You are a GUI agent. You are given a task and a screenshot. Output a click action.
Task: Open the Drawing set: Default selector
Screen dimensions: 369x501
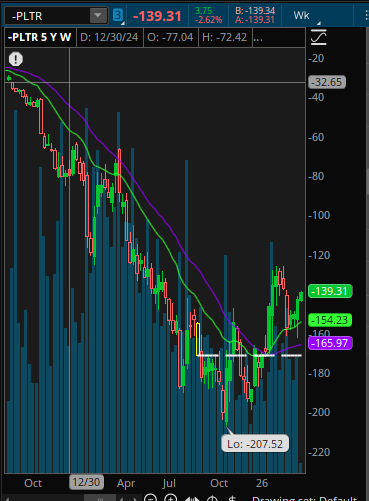(x=305, y=498)
